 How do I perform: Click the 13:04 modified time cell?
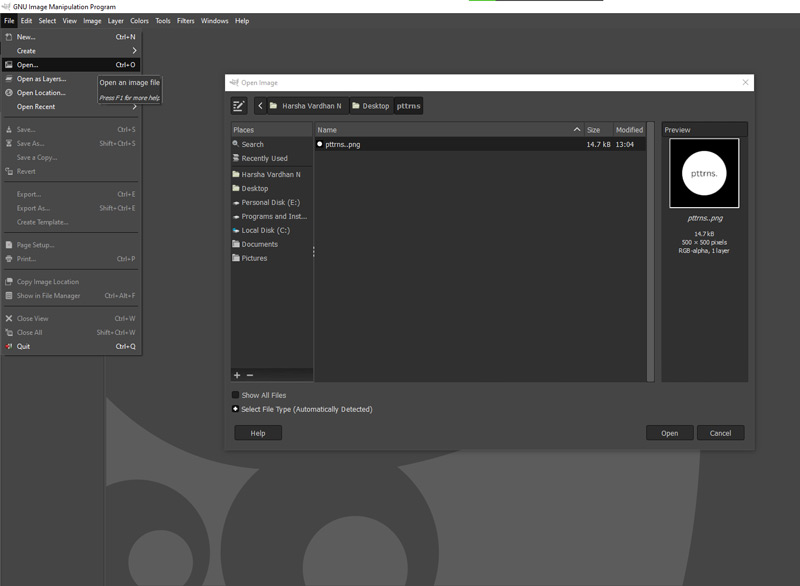[x=624, y=144]
